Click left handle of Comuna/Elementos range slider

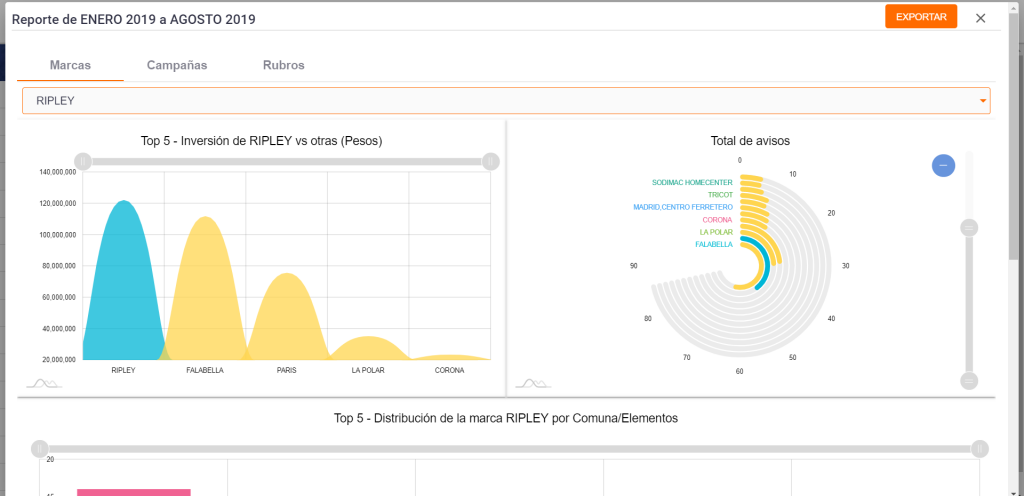40,449
